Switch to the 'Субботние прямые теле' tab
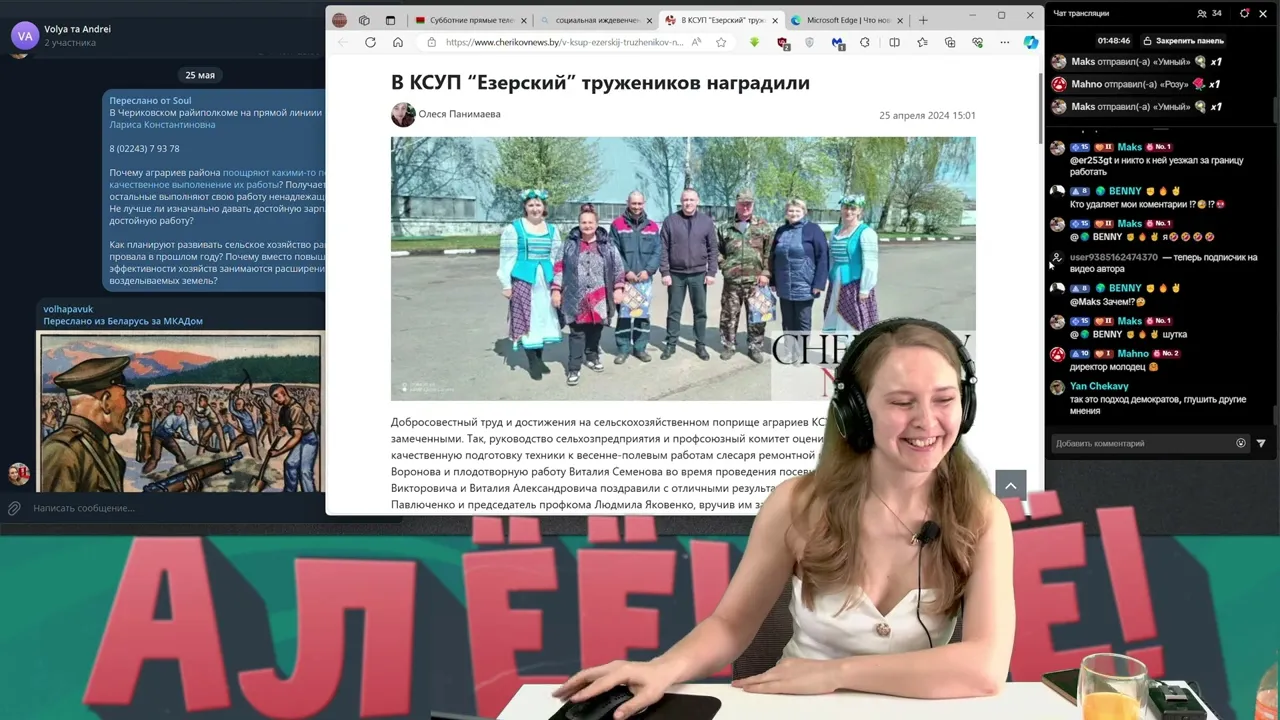 coord(471,20)
